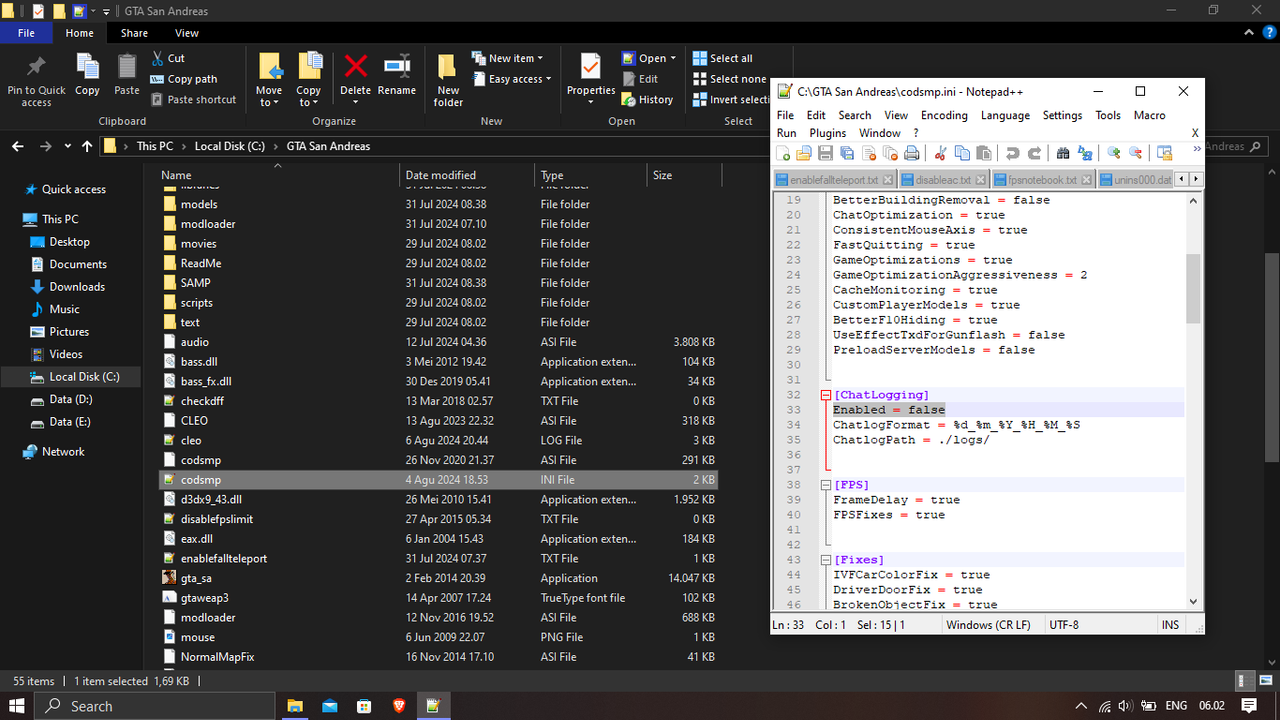Open Easy access dropdown
The image size is (1280, 720).
511,79
